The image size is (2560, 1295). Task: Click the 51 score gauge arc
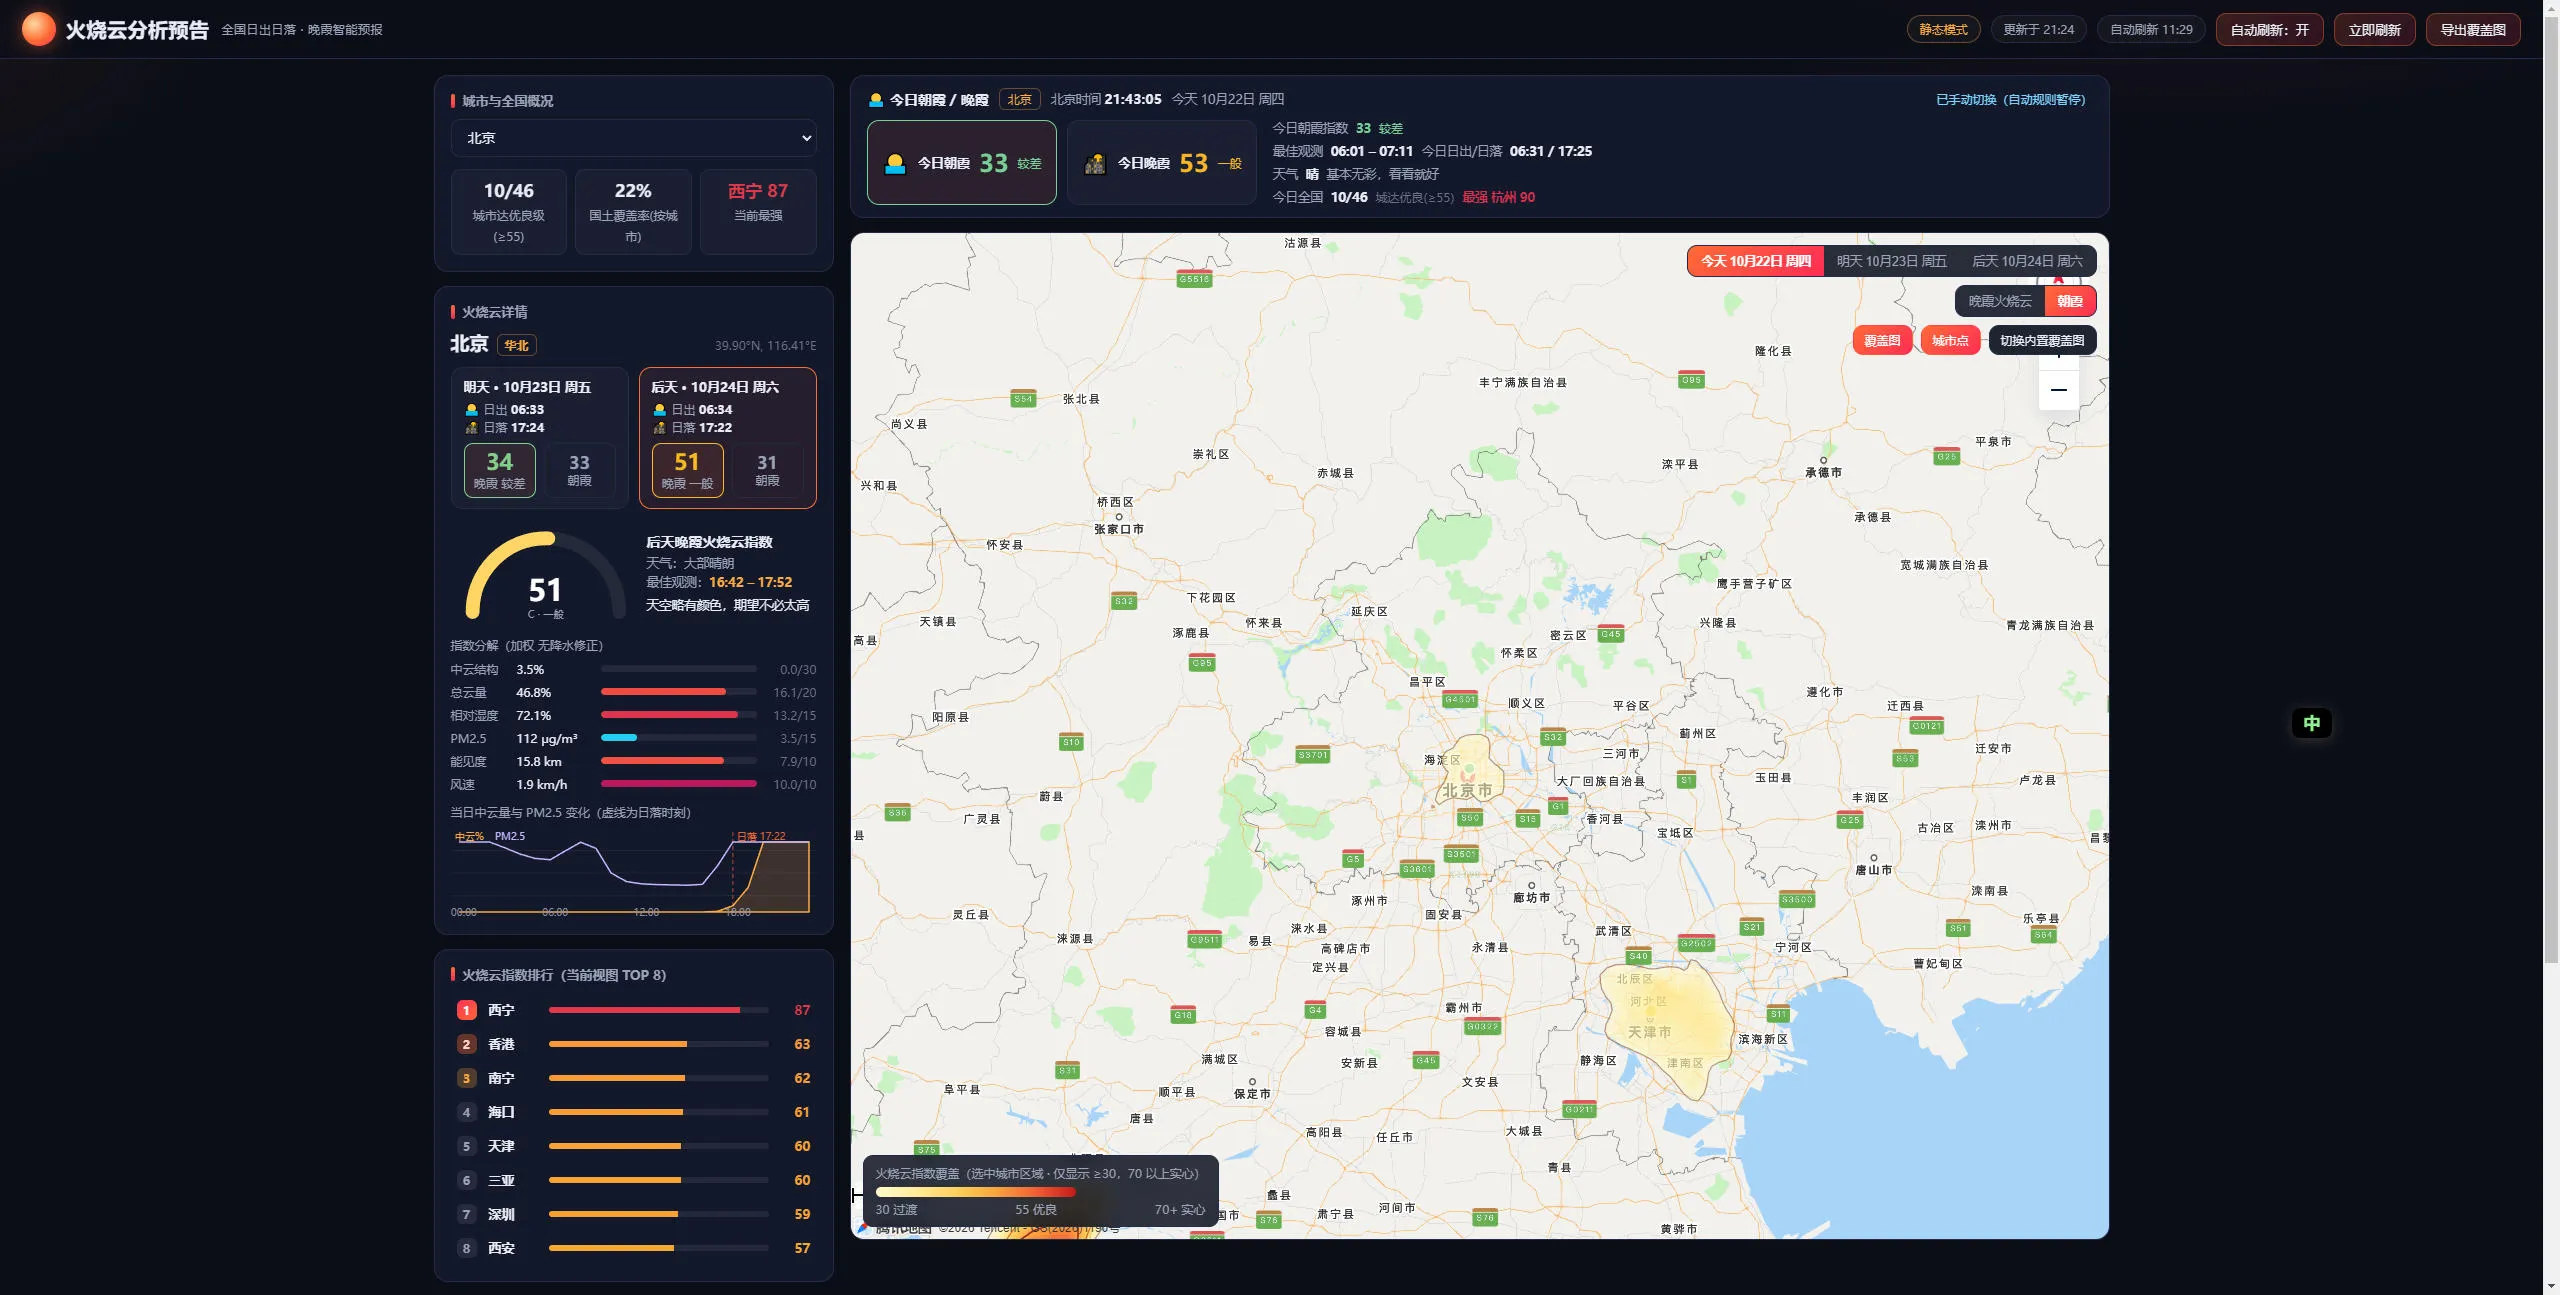545,577
